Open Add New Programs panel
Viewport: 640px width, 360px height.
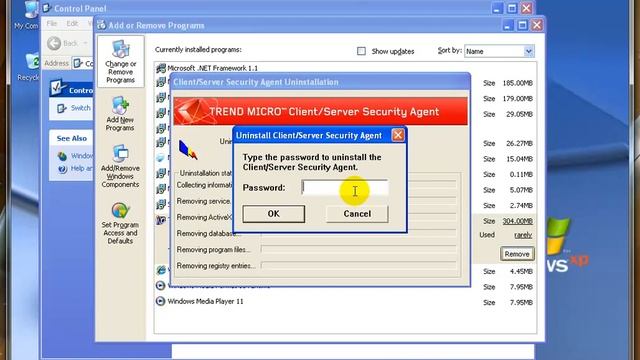(x=120, y=114)
